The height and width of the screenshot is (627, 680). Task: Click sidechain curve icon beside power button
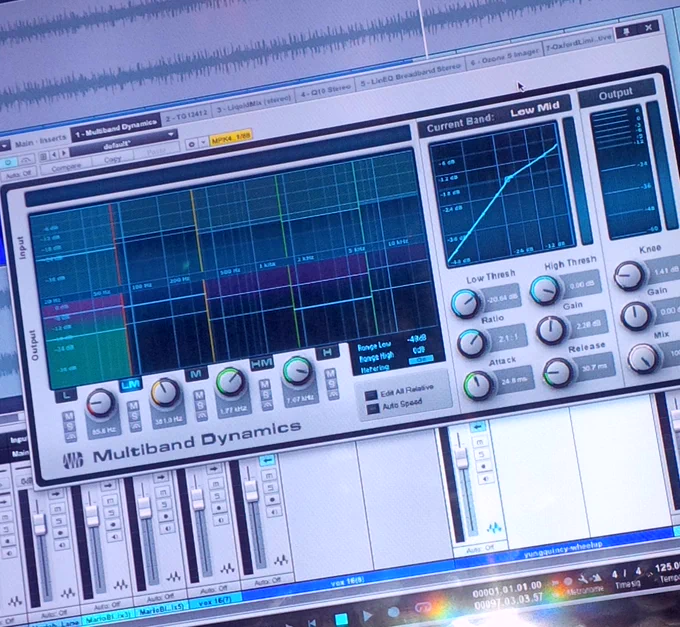[26, 160]
